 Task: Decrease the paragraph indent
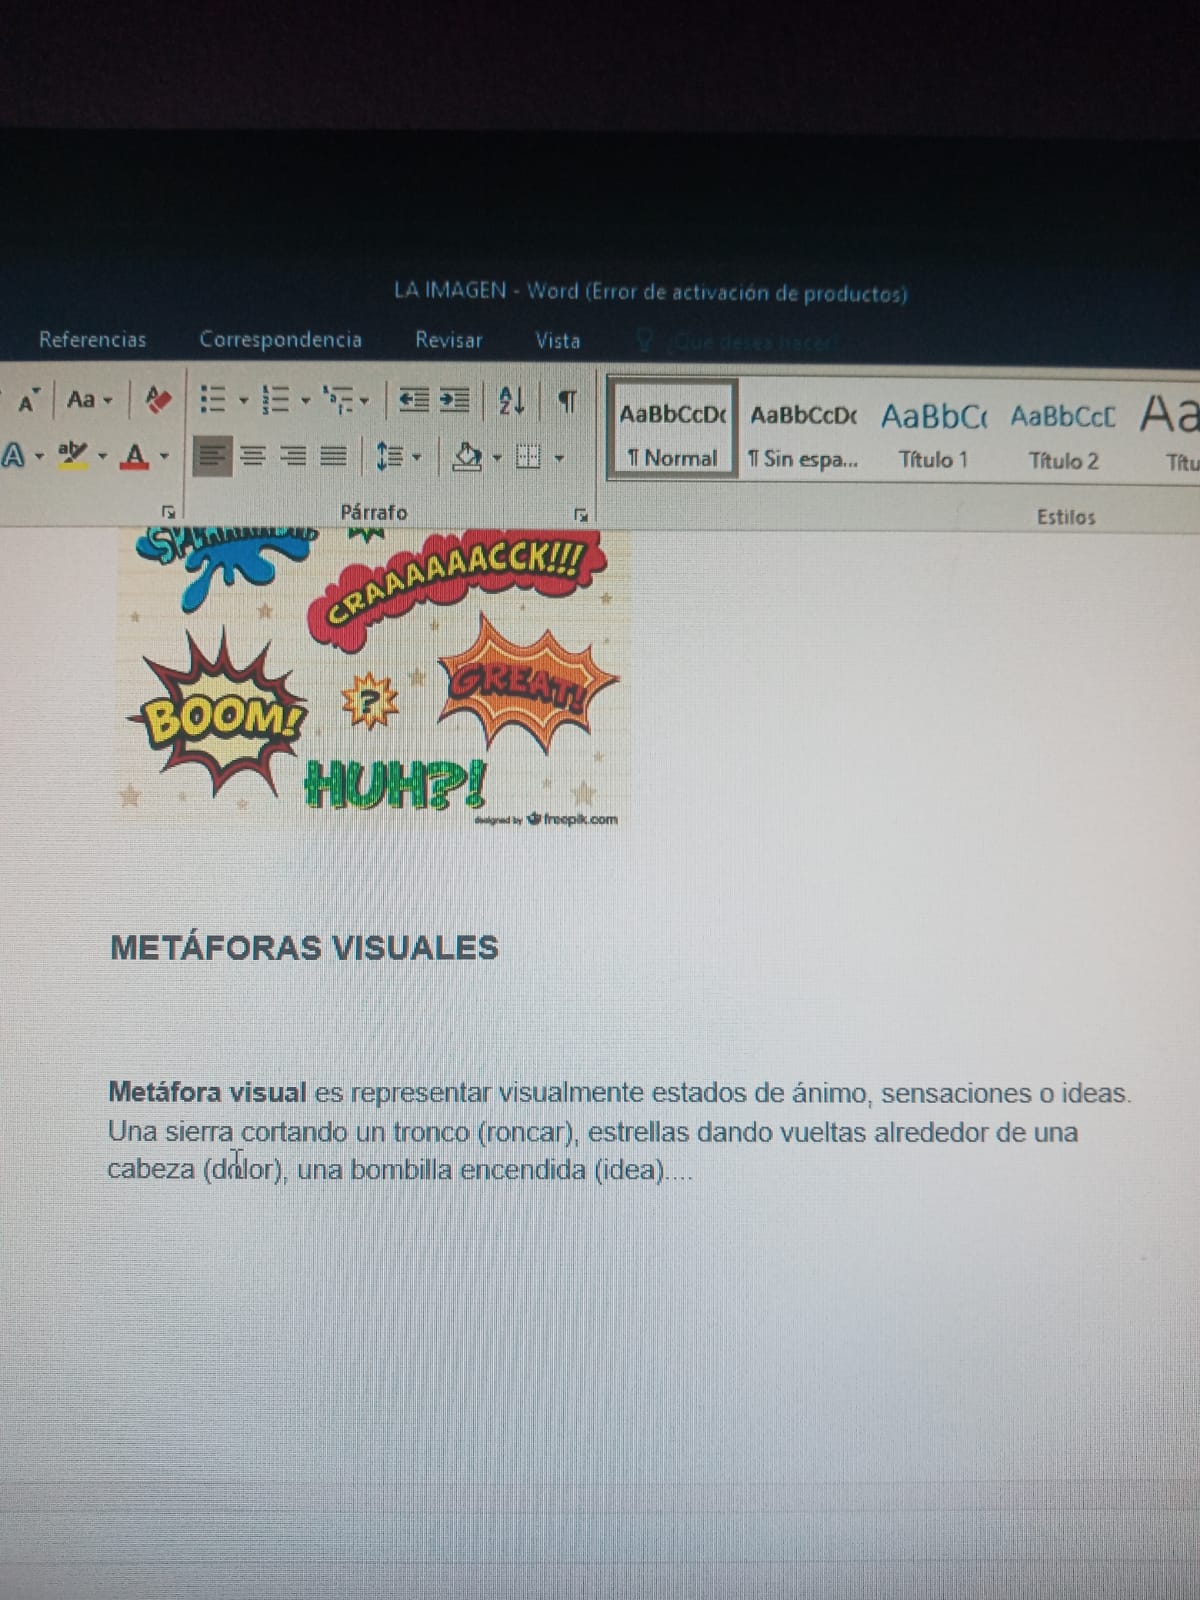pyautogui.click(x=413, y=401)
